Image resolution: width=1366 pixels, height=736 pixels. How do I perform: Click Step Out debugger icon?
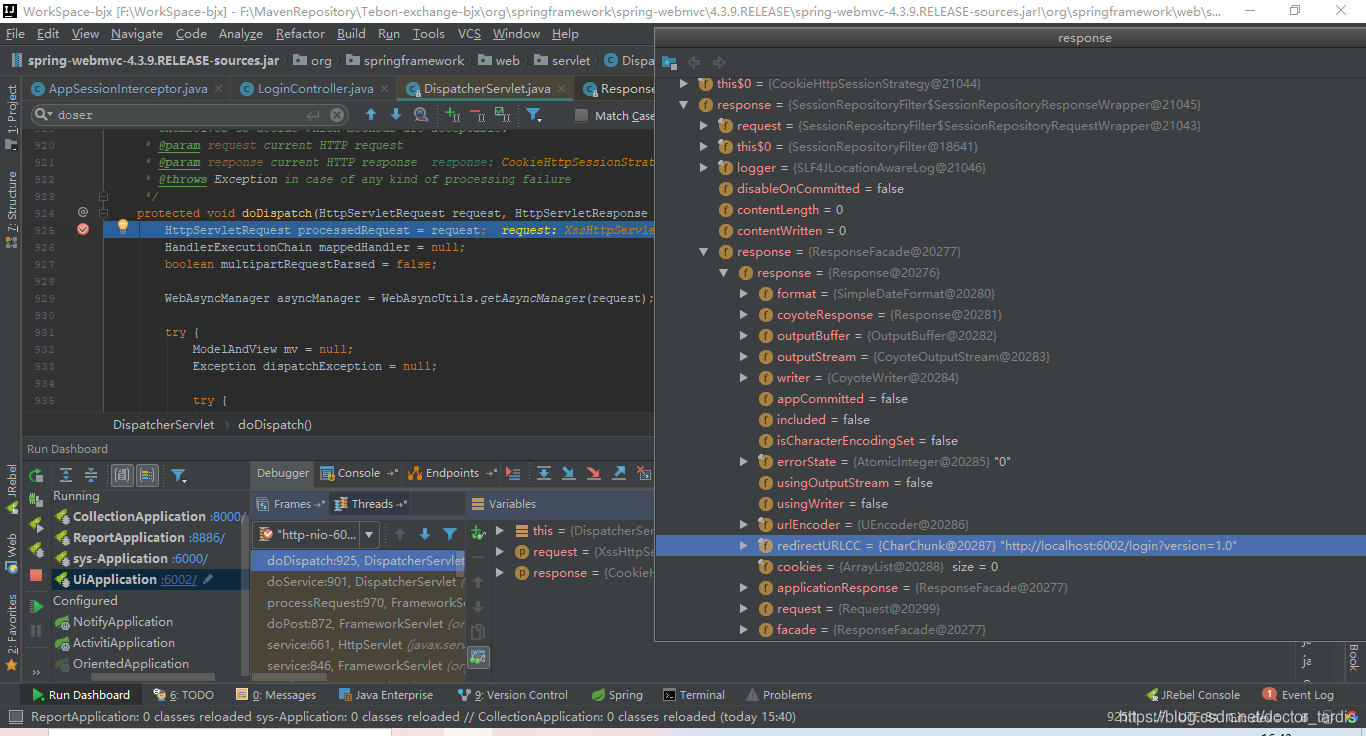pos(620,473)
